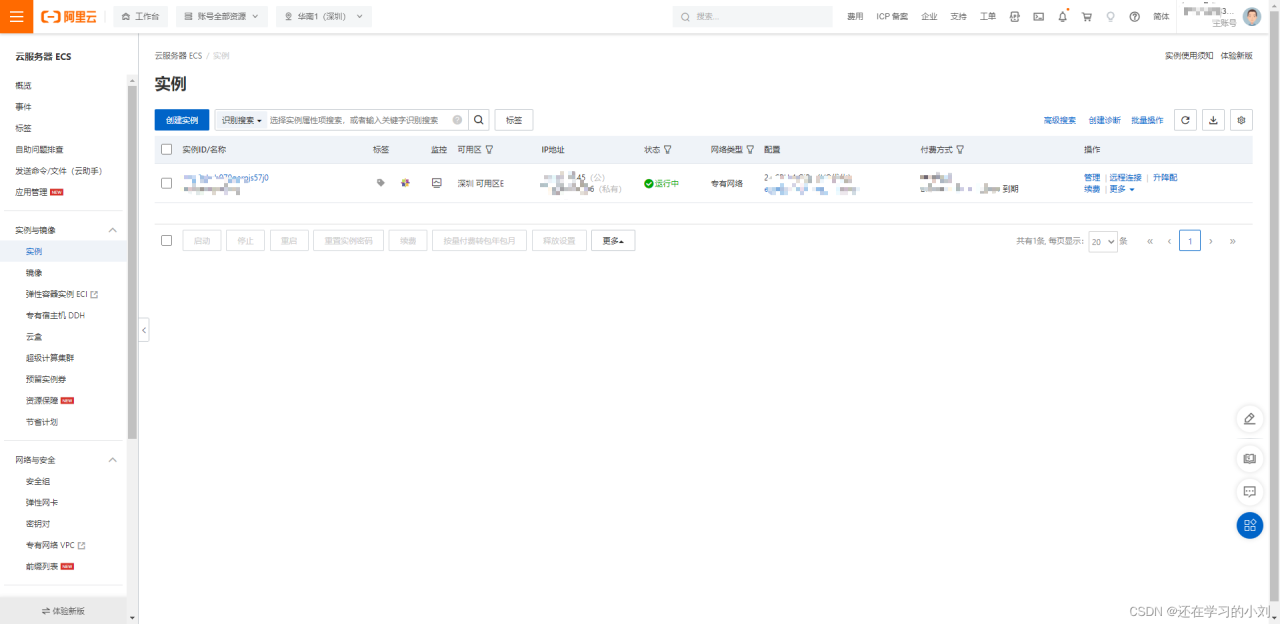The image size is (1280, 624).
Task: Tick the bottom batch-action checkbox
Action: click(167, 240)
